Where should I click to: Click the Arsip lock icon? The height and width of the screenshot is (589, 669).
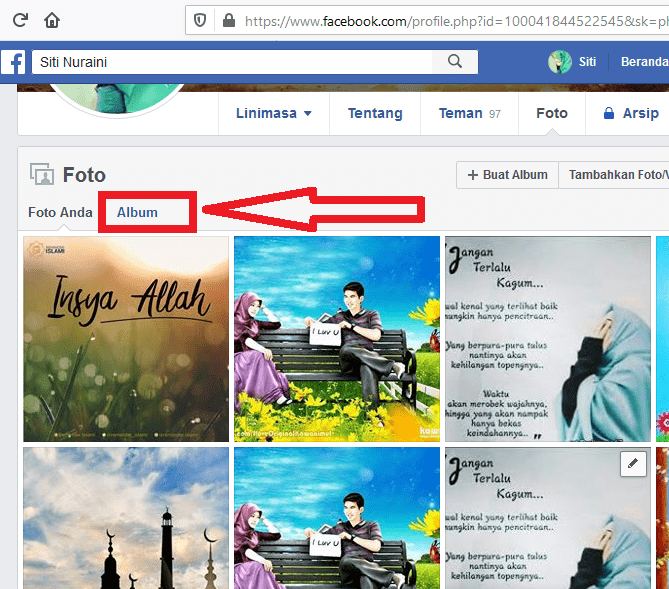[x=609, y=113]
